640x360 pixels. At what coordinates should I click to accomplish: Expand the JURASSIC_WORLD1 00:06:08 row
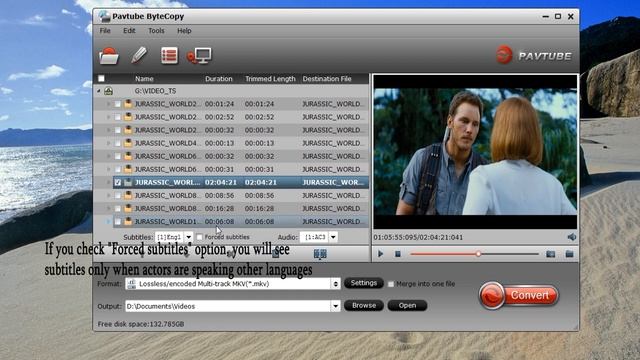(x=109, y=221)
